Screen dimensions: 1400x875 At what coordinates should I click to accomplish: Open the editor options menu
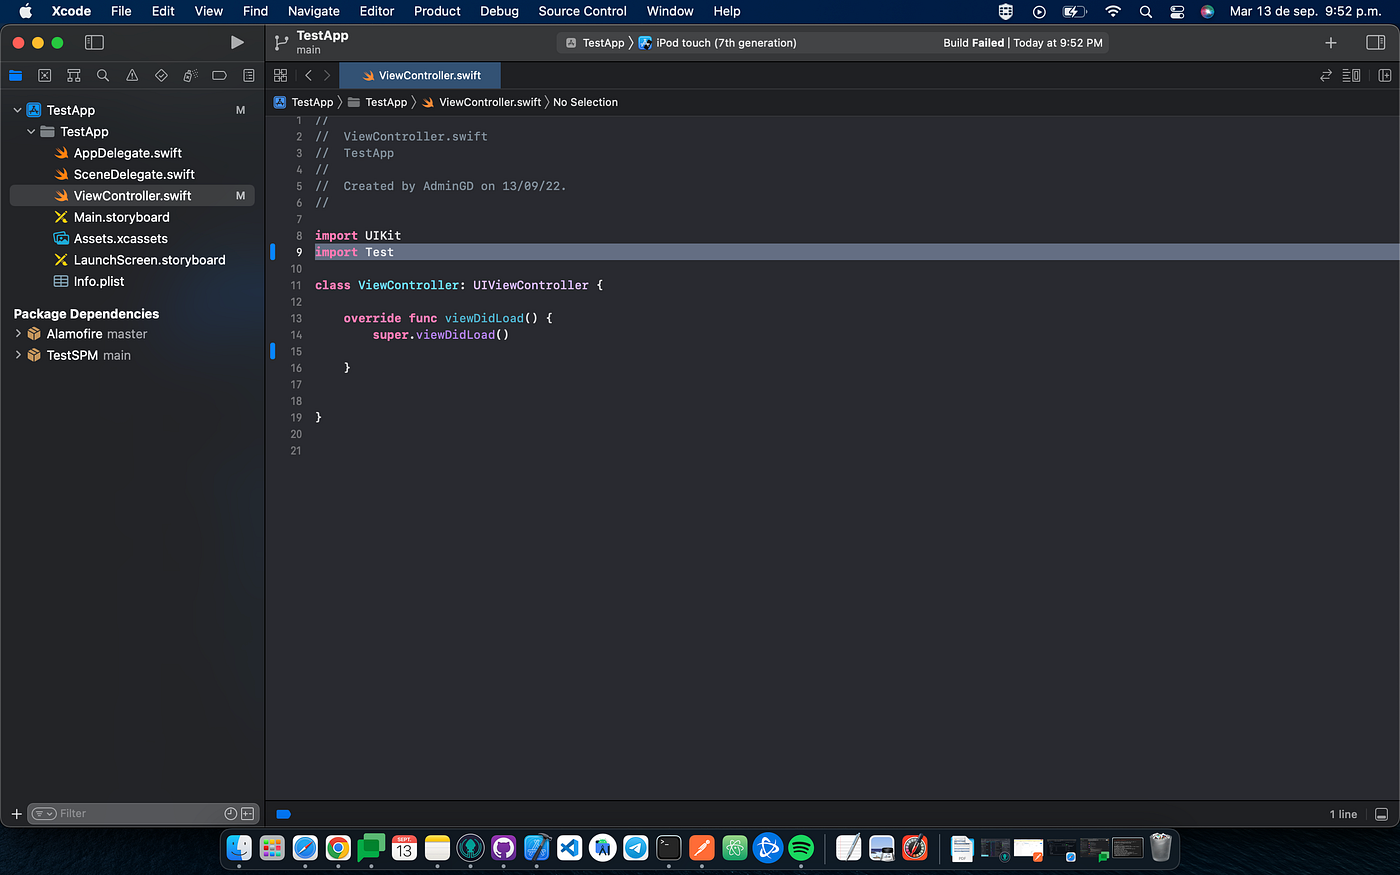coord(1351,75)
